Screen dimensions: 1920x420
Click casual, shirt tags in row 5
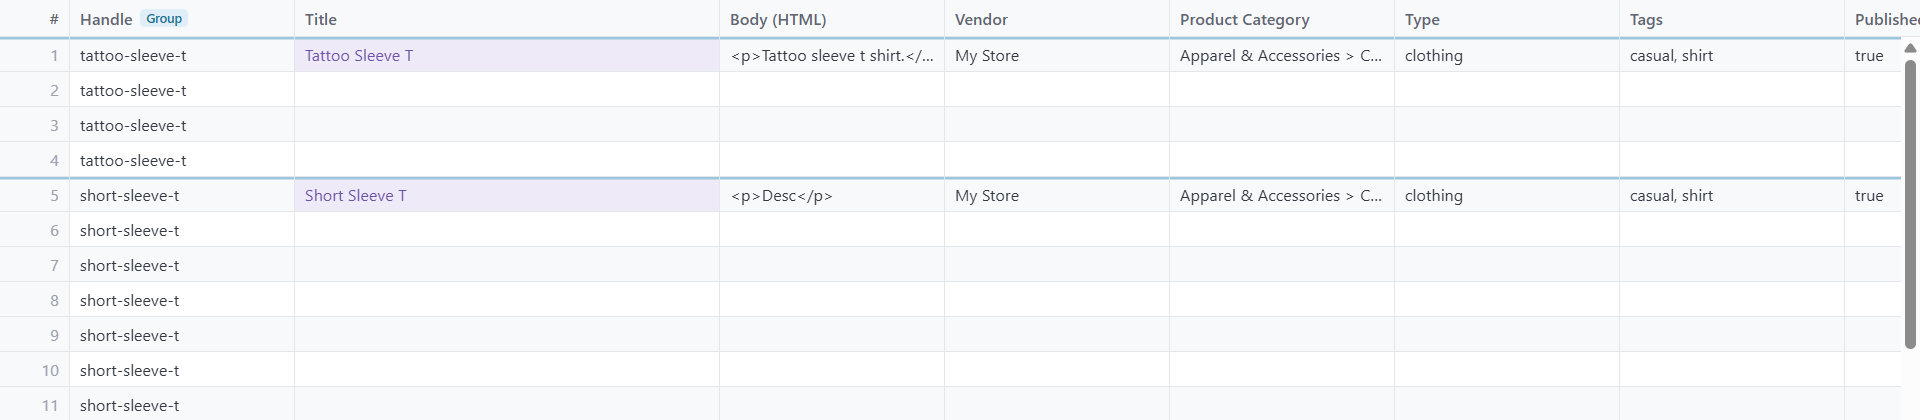(x=1732, y=196)
